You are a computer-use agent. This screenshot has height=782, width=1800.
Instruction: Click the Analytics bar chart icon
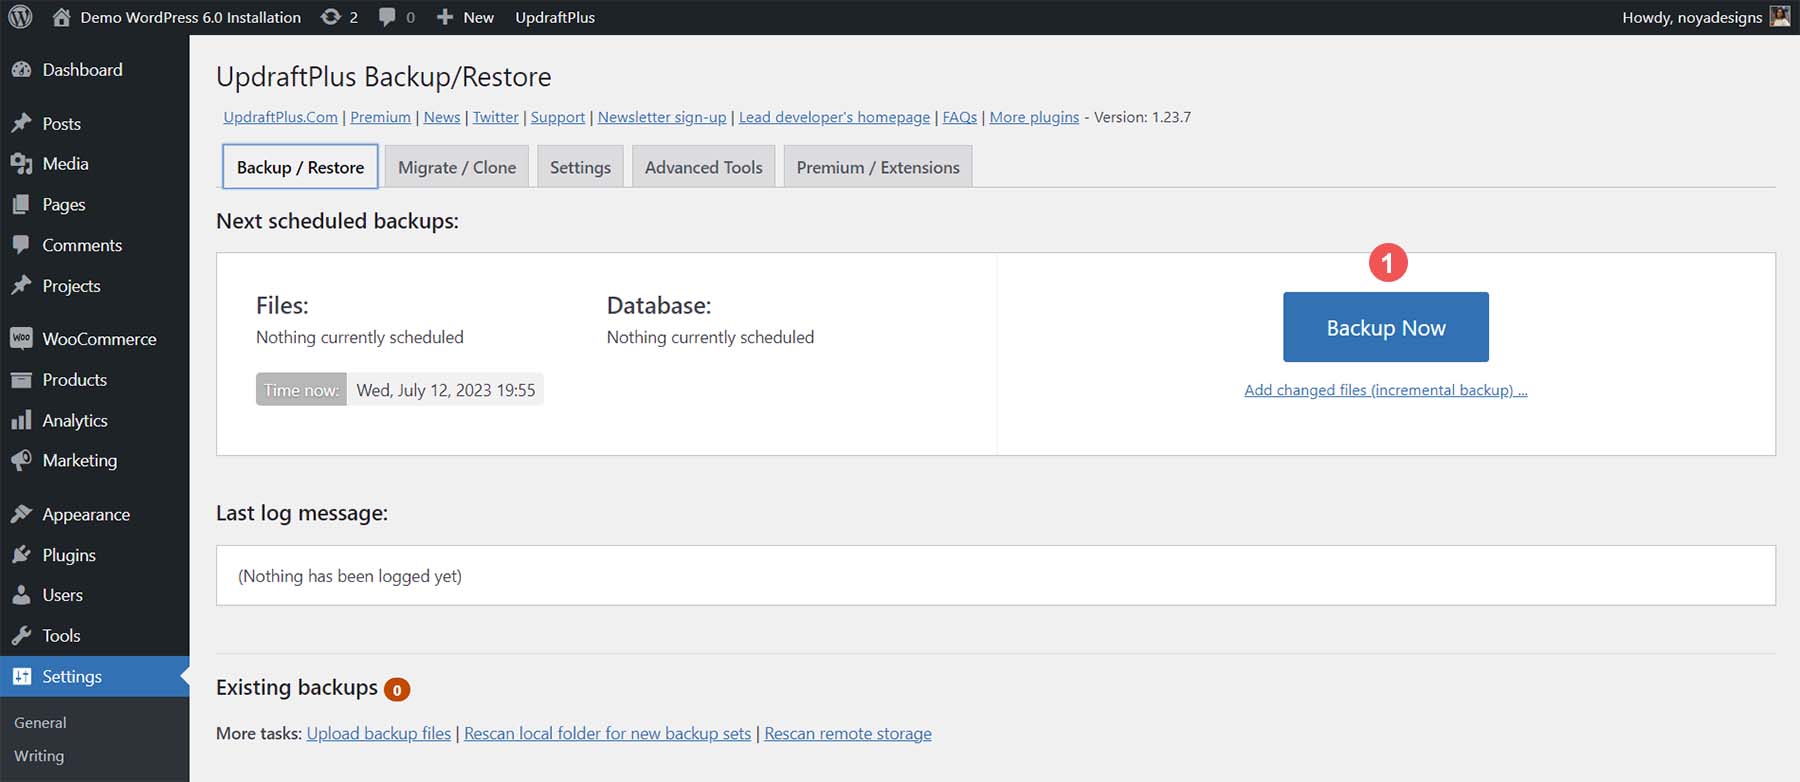click(x=21, y=420)
